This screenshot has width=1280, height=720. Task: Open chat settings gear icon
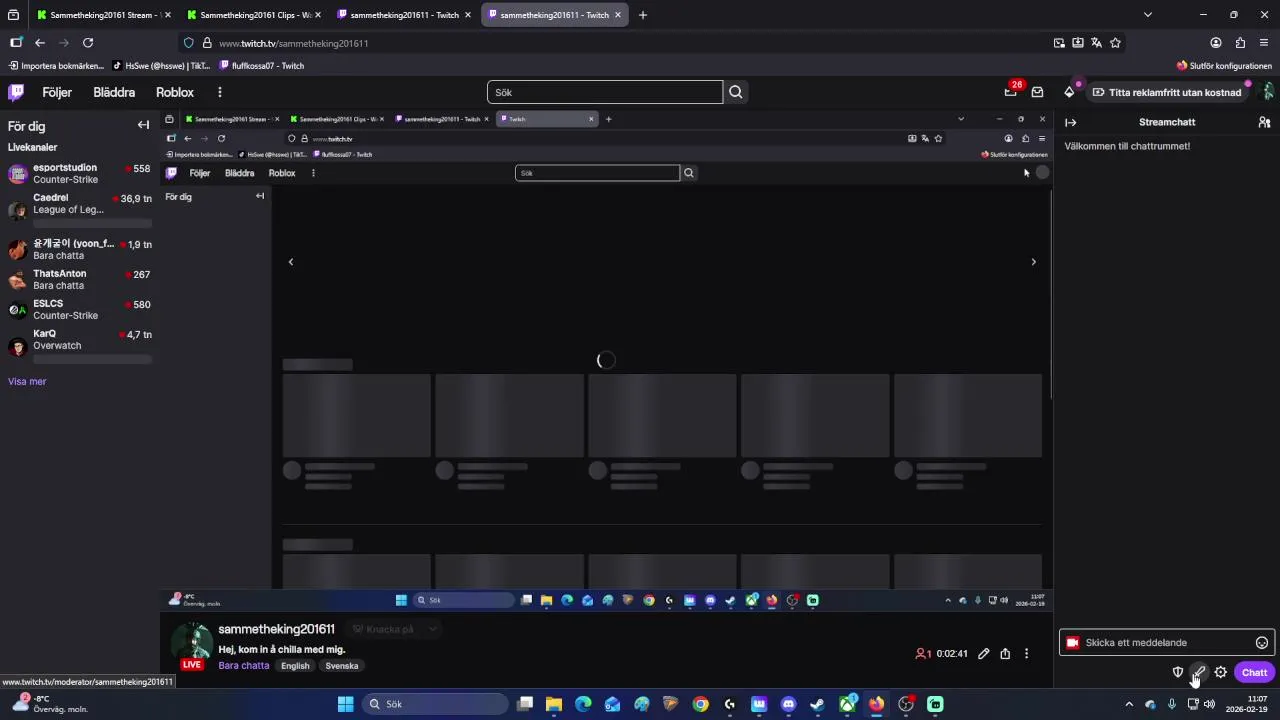tap(1221, 672)
